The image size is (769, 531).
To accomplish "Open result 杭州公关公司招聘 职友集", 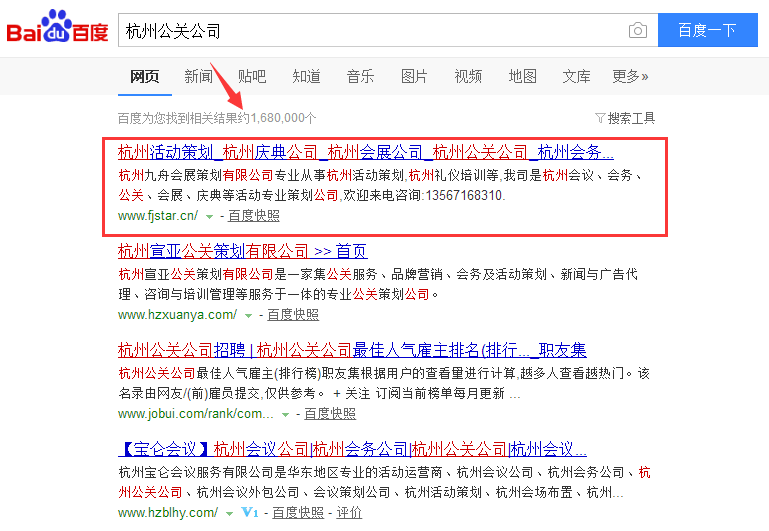I will [352, 350].
